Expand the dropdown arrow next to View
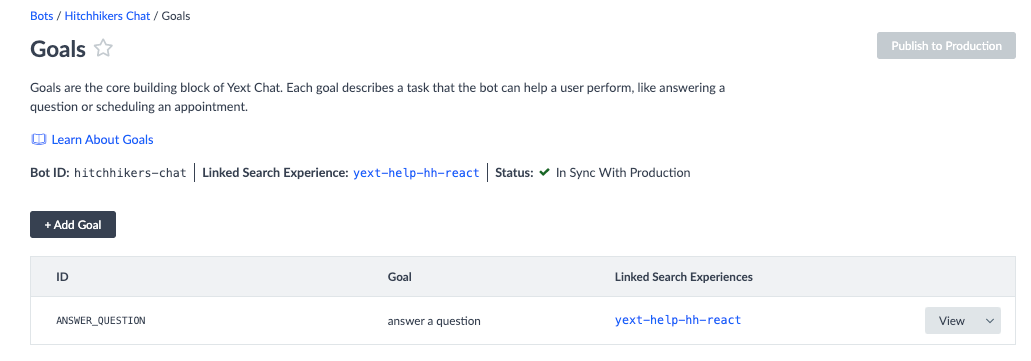The image size is (1031, 361). coord(990,321)
